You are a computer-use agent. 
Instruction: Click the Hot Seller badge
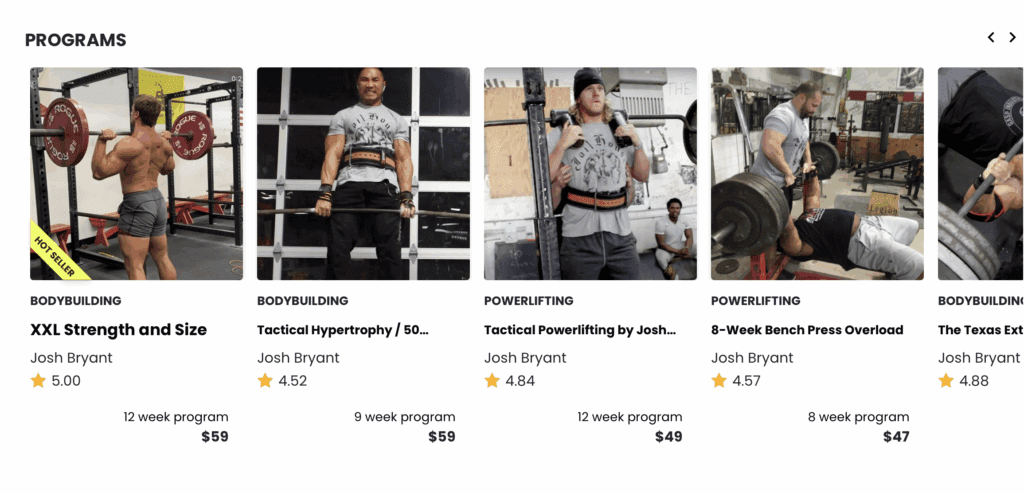click(x=56, y=256)
